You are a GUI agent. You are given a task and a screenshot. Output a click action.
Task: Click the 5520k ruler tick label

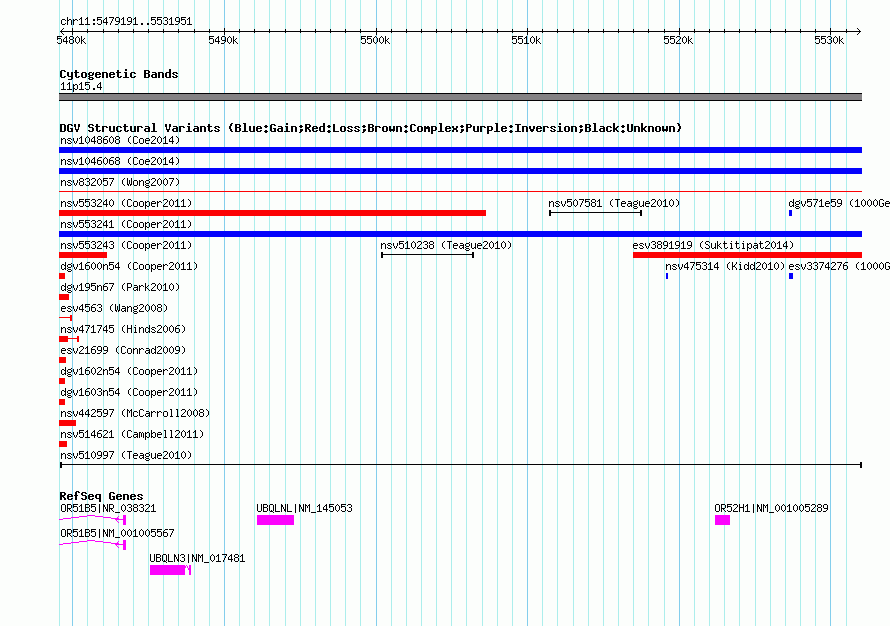[x=678, y=40]
